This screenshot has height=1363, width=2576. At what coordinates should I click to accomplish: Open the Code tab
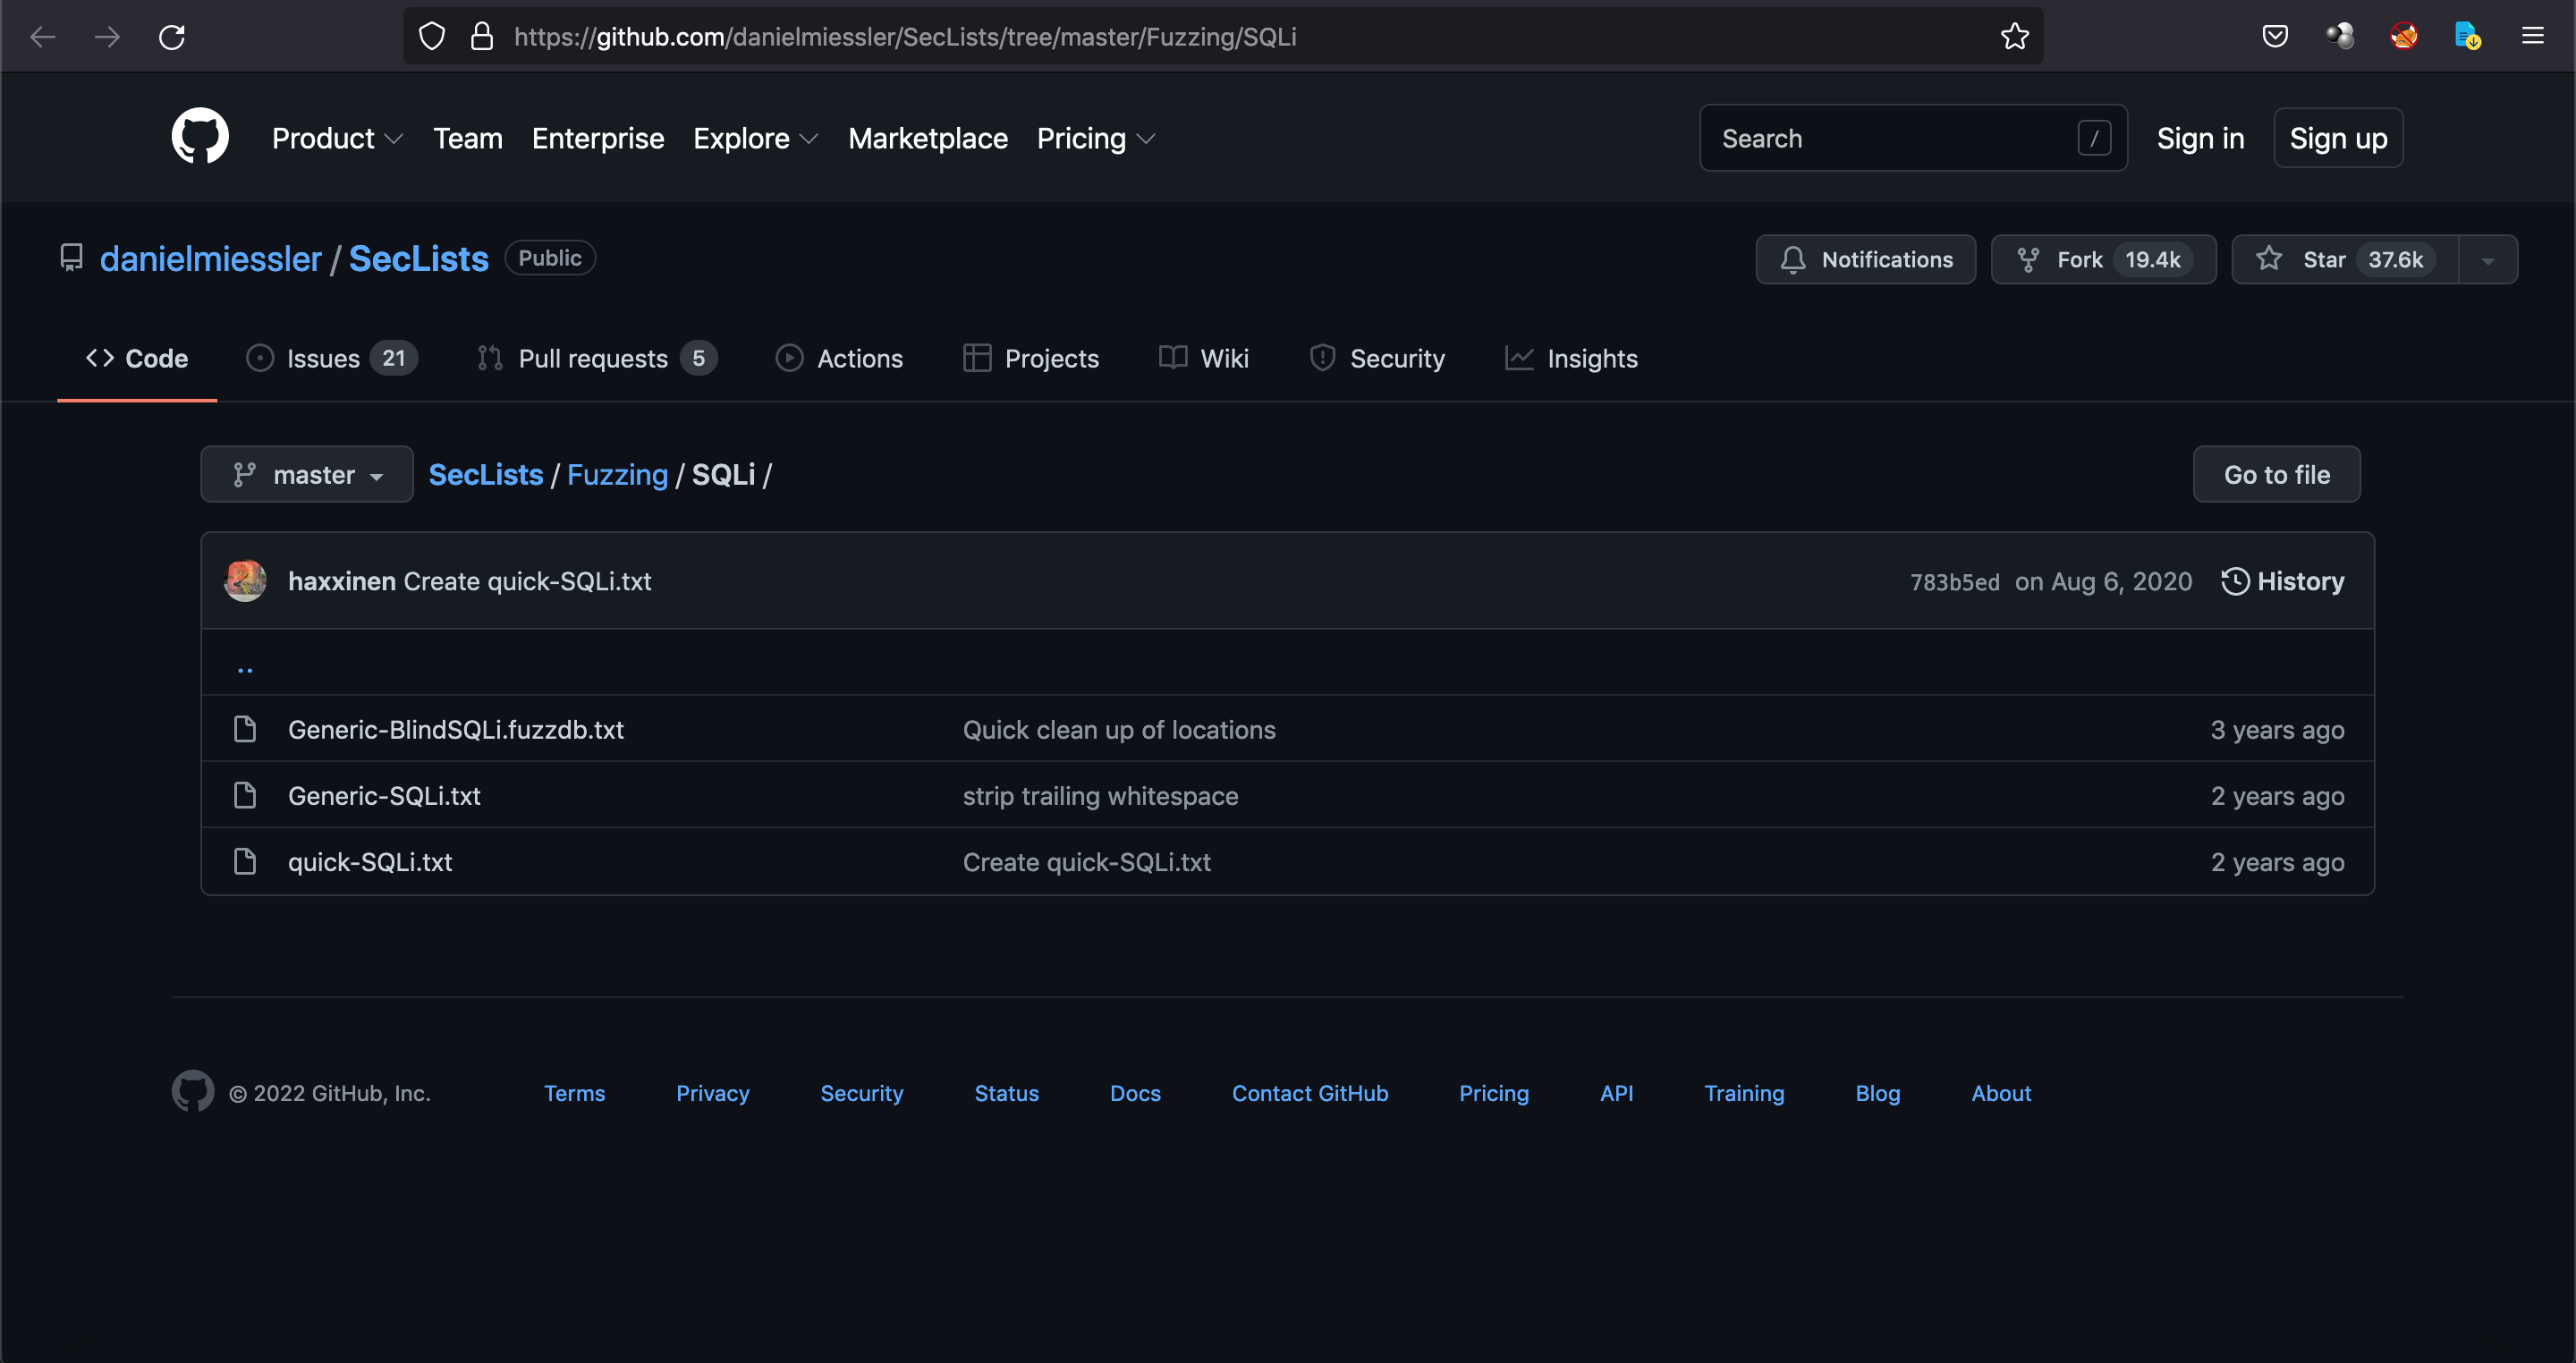pos(137,358)
